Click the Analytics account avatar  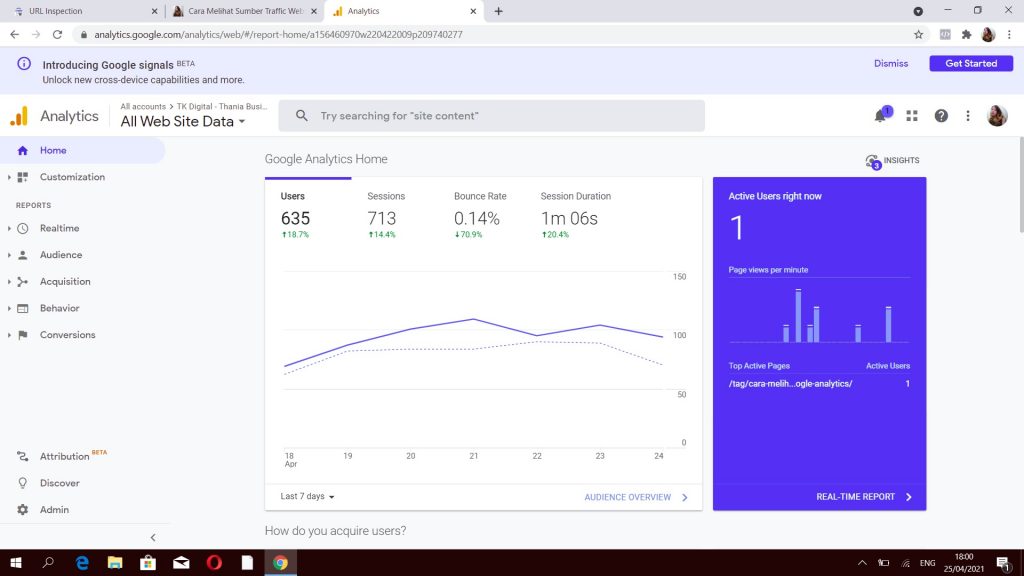click(997, 116)
